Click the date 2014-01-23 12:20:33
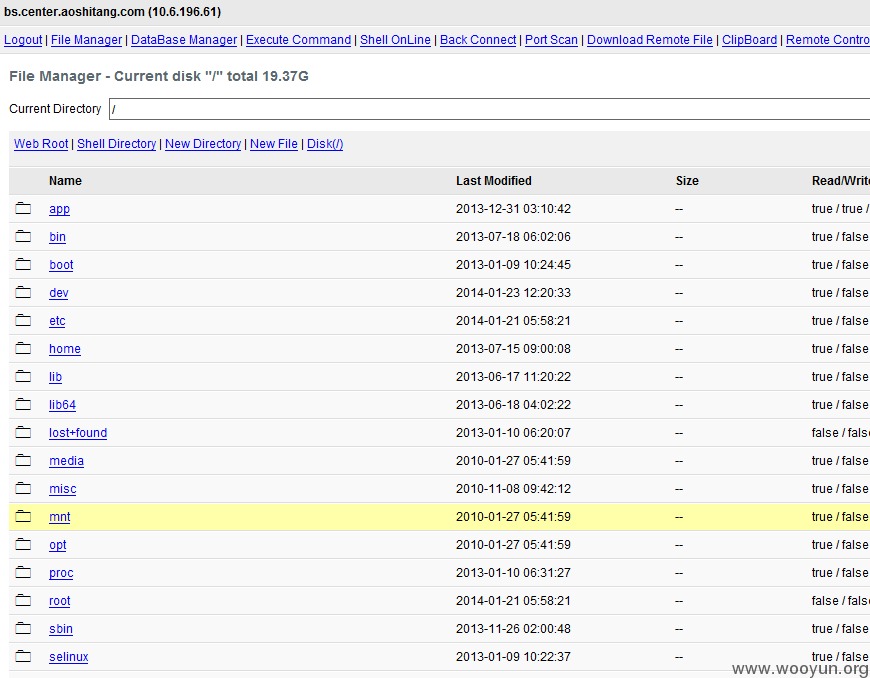This screenshot has height=678, width=870. pyautogui.click(x=513, y=293)
